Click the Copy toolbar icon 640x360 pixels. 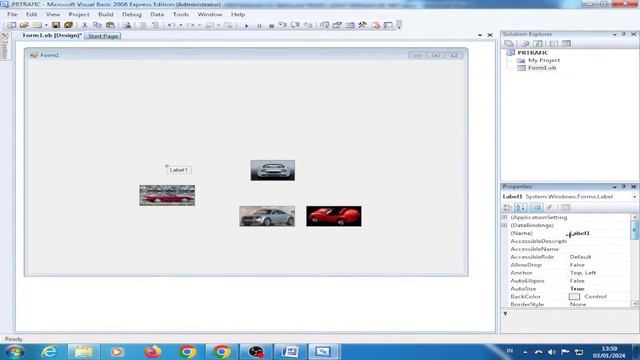click(x=97, y=25)
